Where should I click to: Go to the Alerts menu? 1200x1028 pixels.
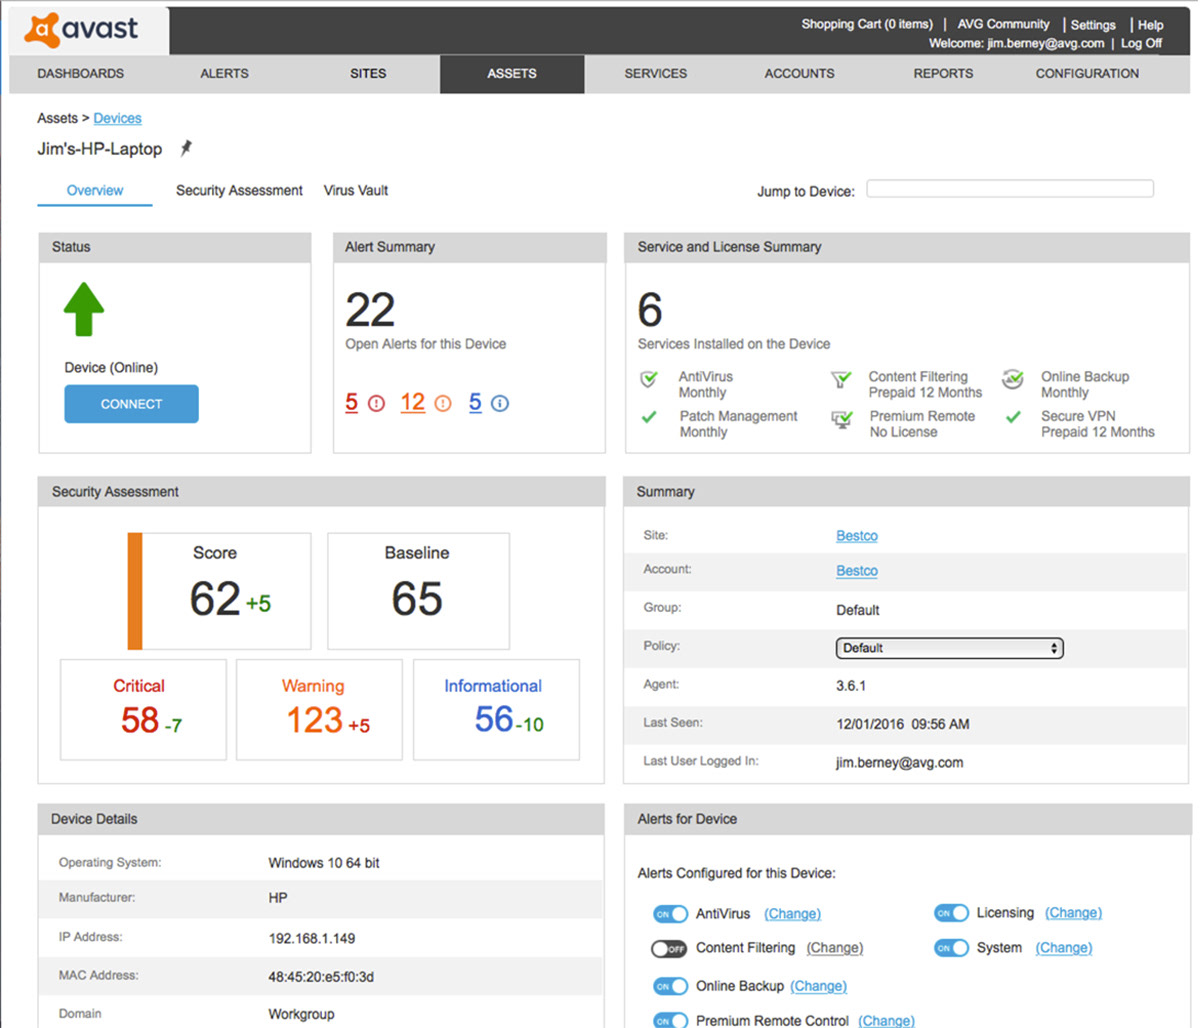point(224,74)
